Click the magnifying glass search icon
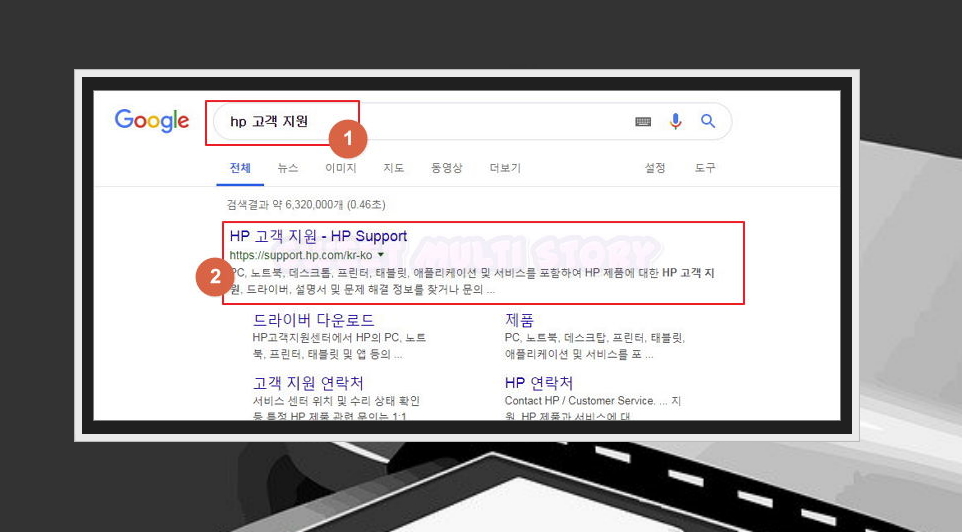The height and width of the screenshot is (532, 962). [708, 121]
